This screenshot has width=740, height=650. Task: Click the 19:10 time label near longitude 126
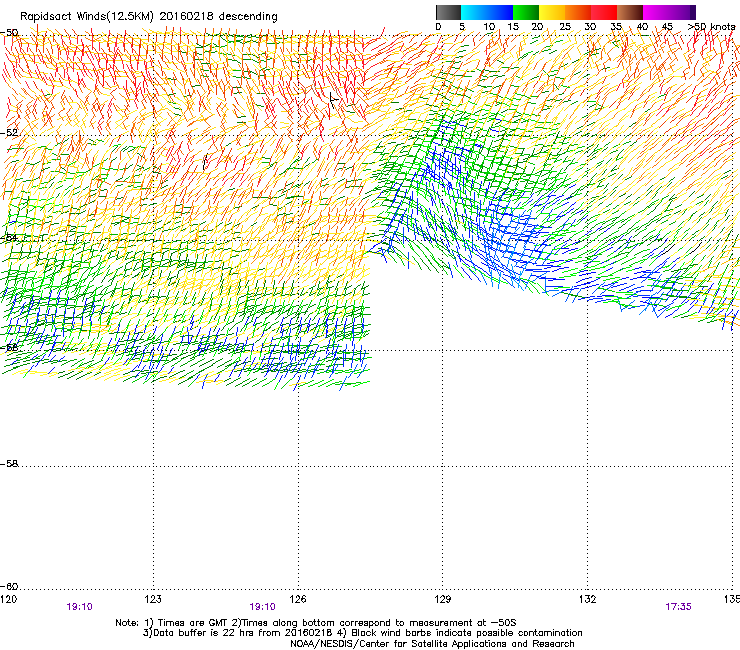[x=262, y=607]
